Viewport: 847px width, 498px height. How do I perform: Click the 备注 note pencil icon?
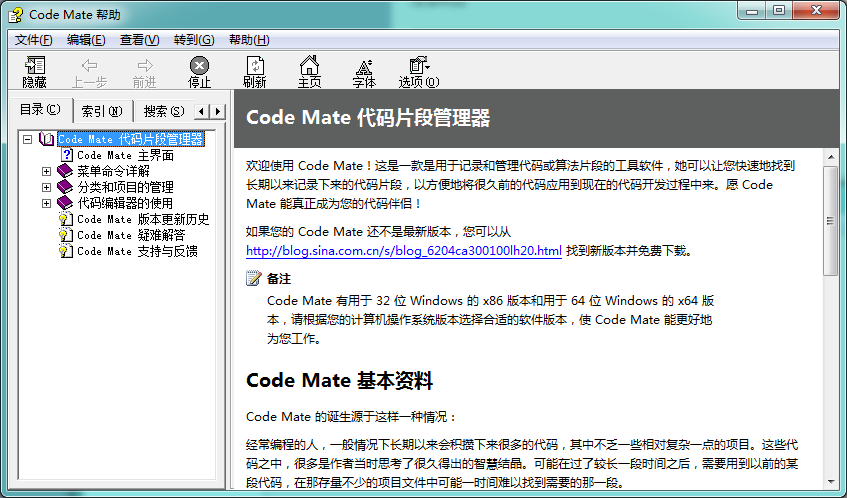[253, 279]
